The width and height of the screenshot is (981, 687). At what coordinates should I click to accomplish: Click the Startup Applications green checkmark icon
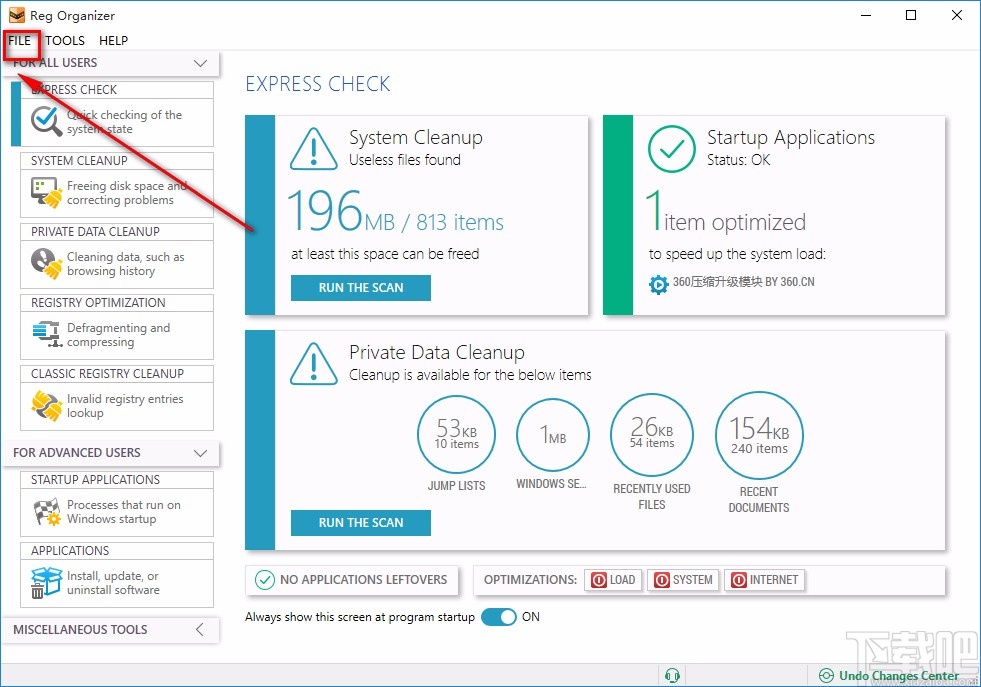671,149
